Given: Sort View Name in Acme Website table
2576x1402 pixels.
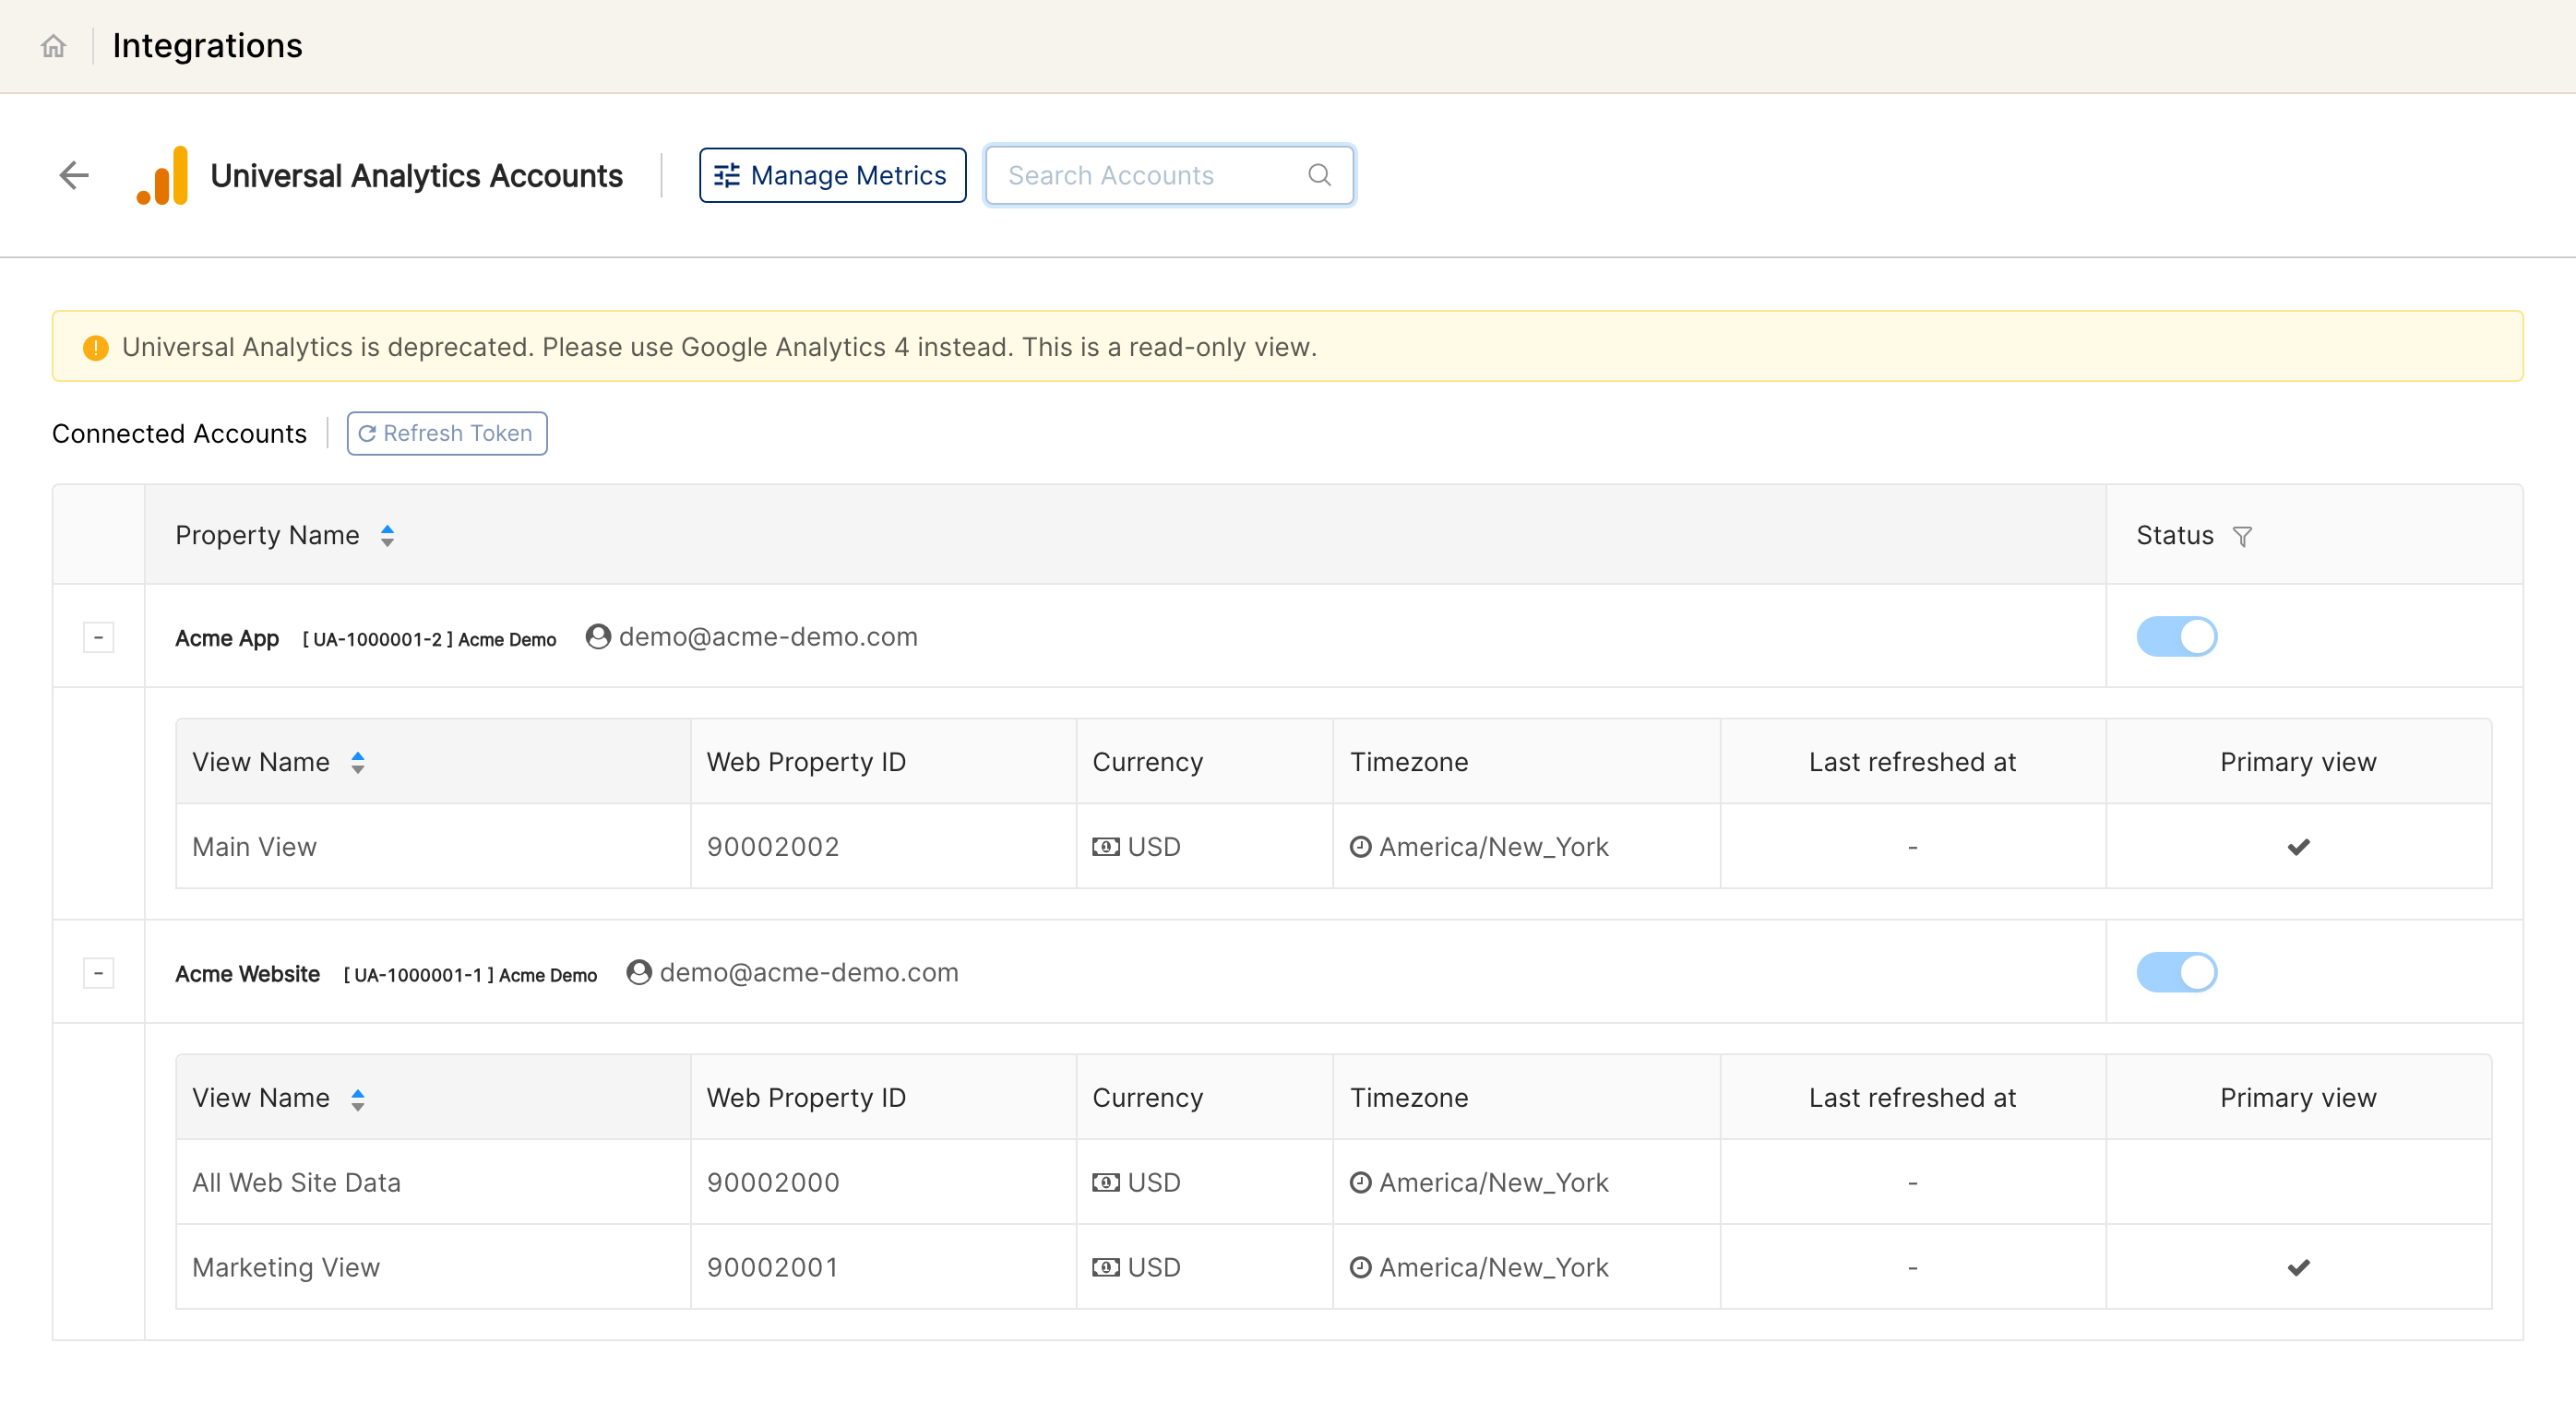Looking at the screenshot, I should point(357,1099).
